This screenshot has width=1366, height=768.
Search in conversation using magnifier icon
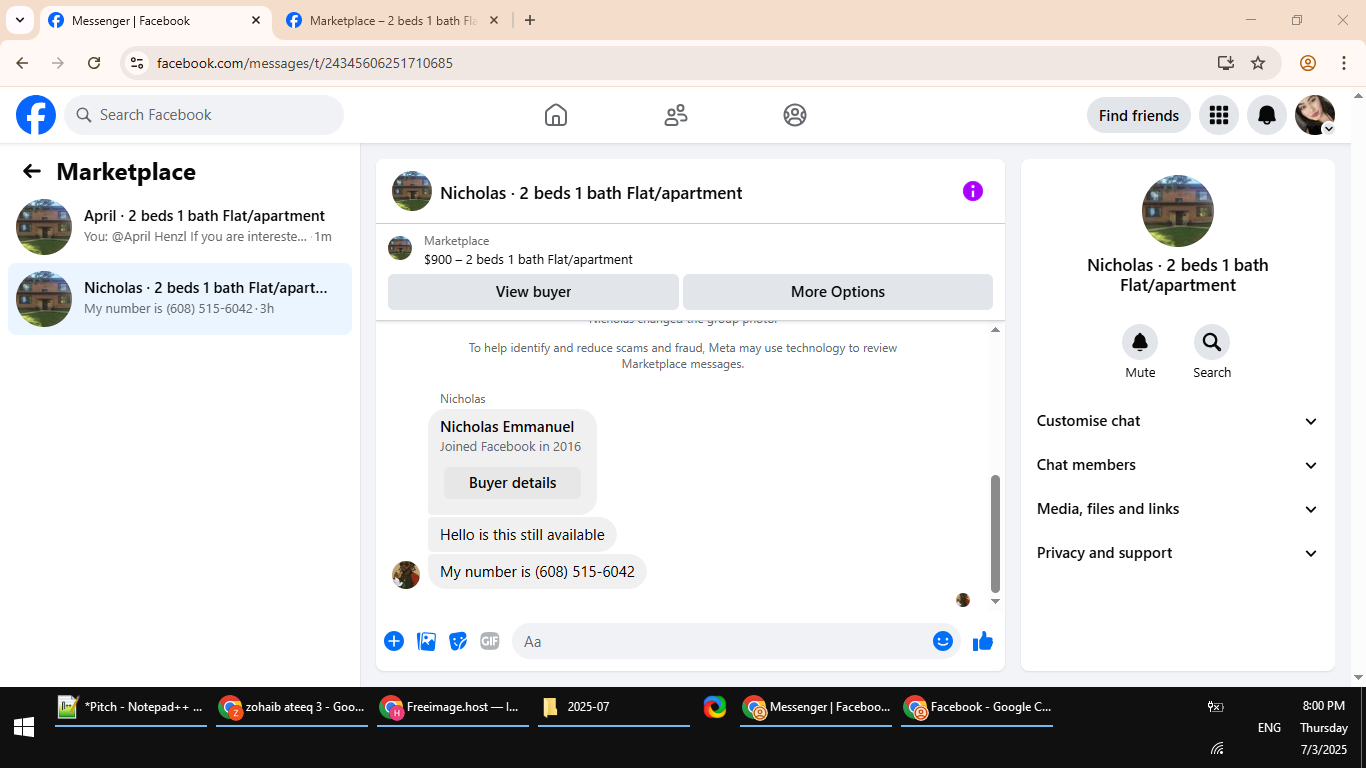click(x=1212, y=343)
